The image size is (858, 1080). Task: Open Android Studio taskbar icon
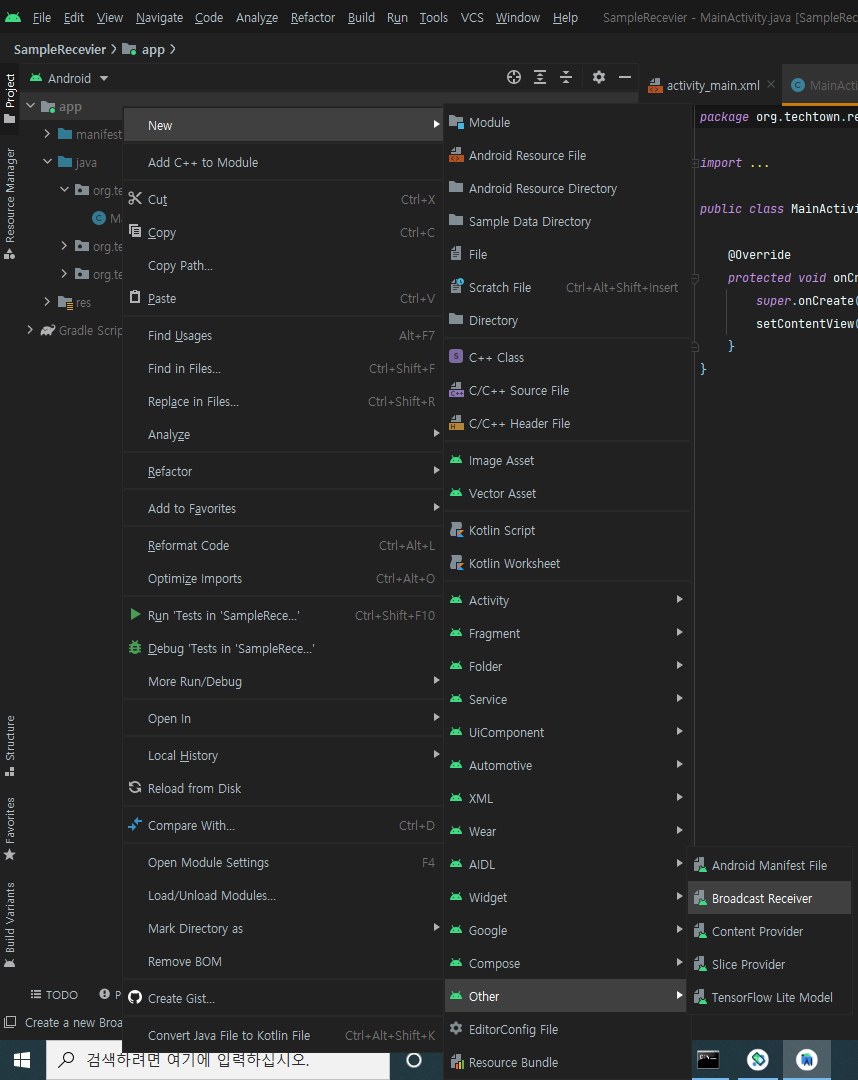pos(807,1060)
